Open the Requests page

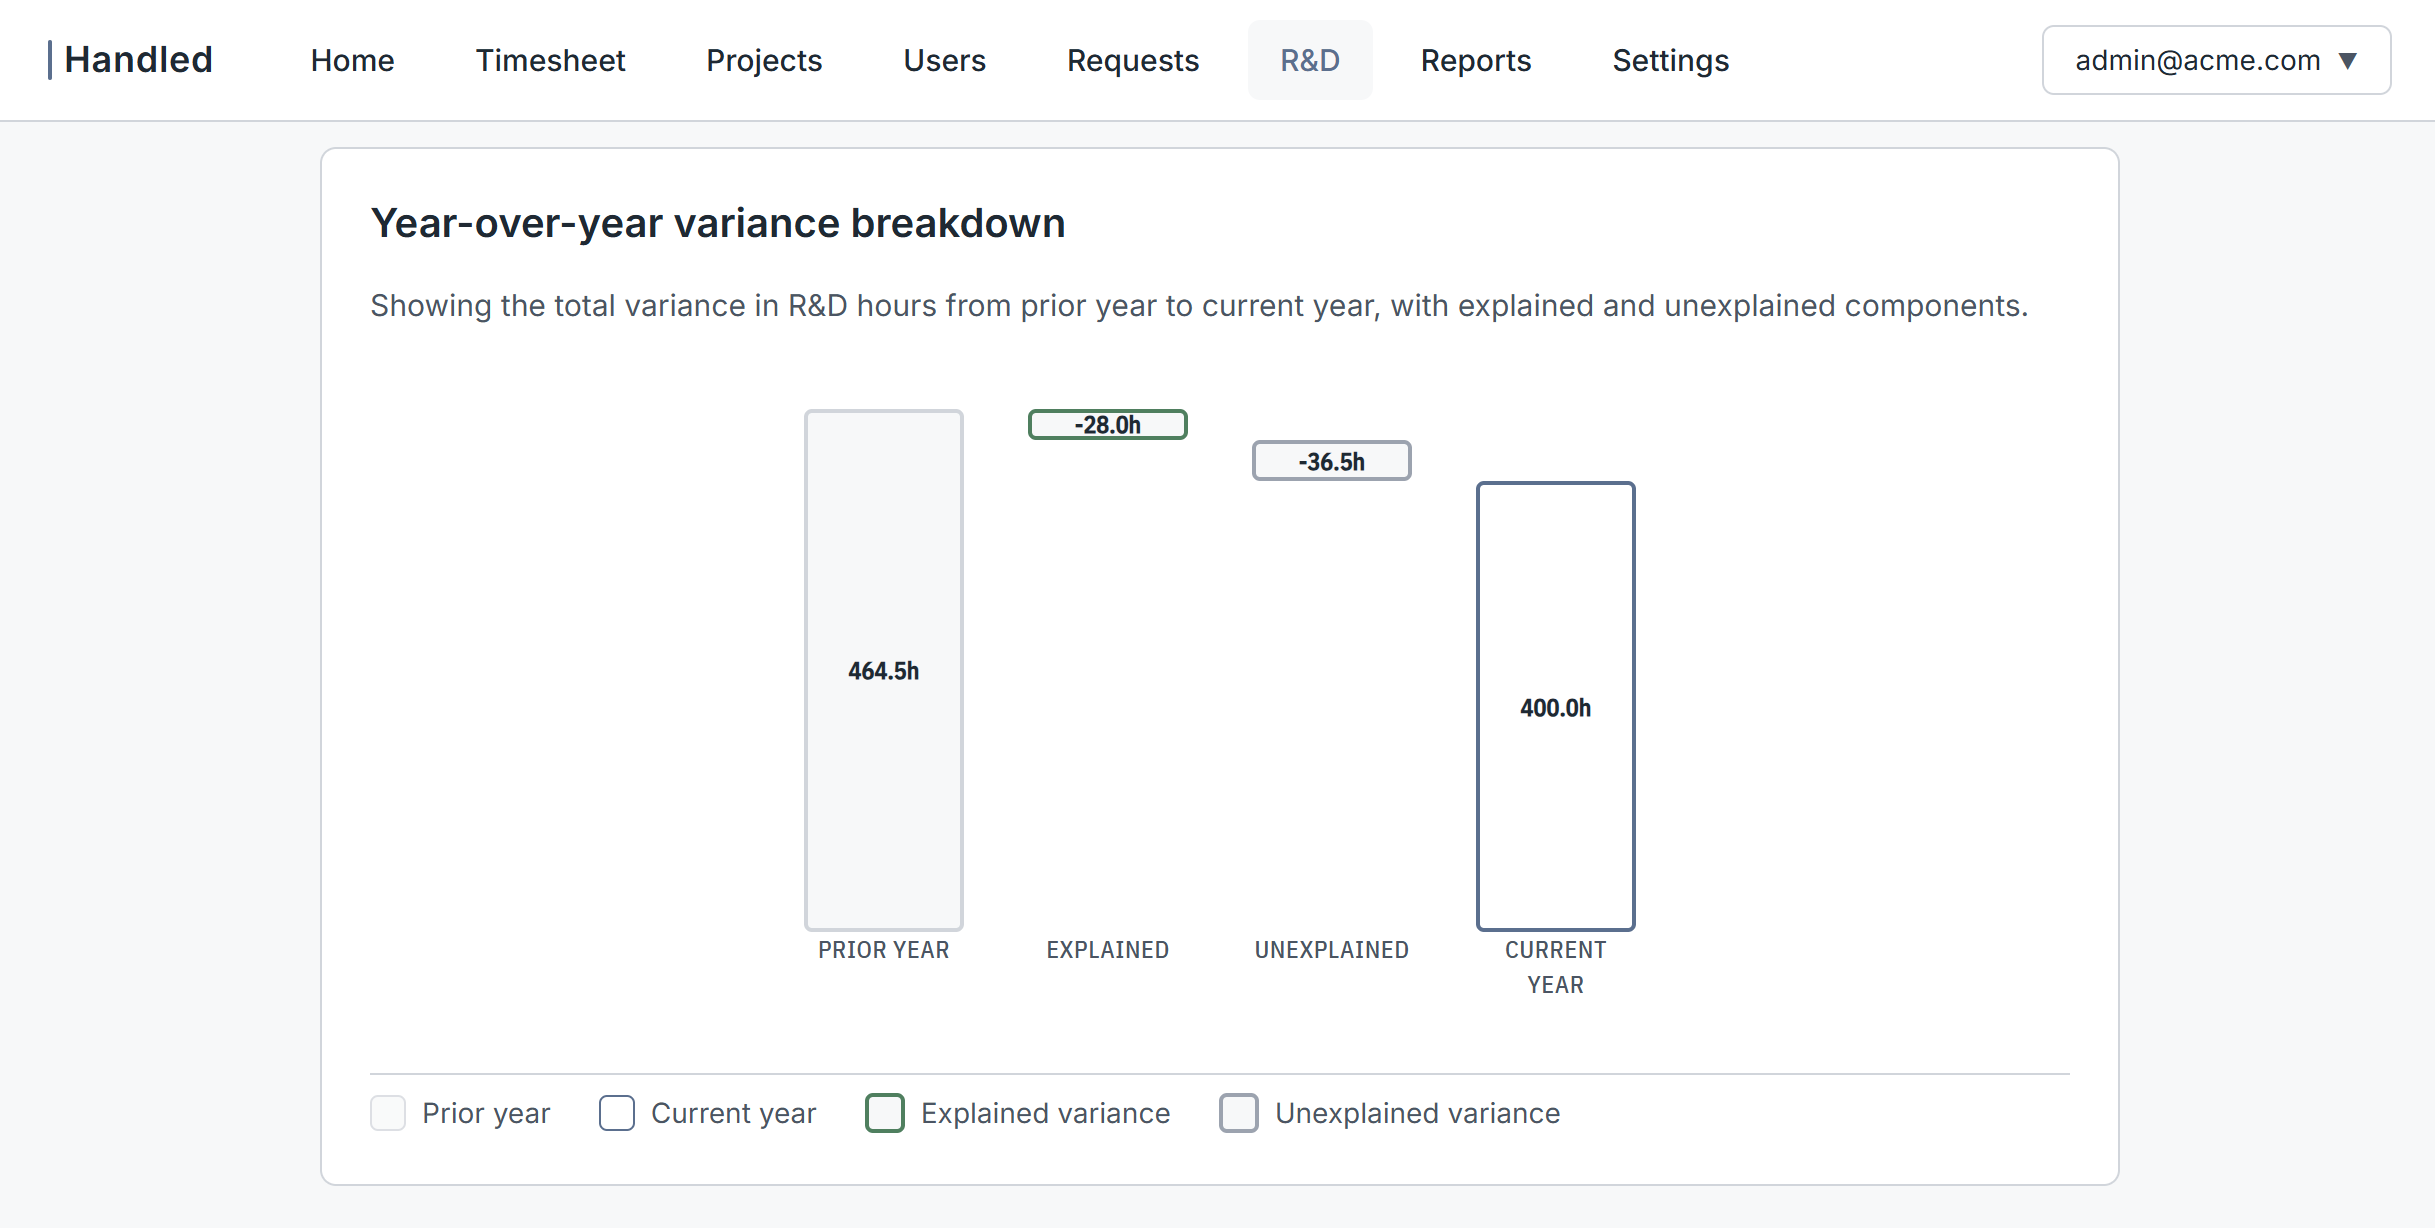(1132, 60)
